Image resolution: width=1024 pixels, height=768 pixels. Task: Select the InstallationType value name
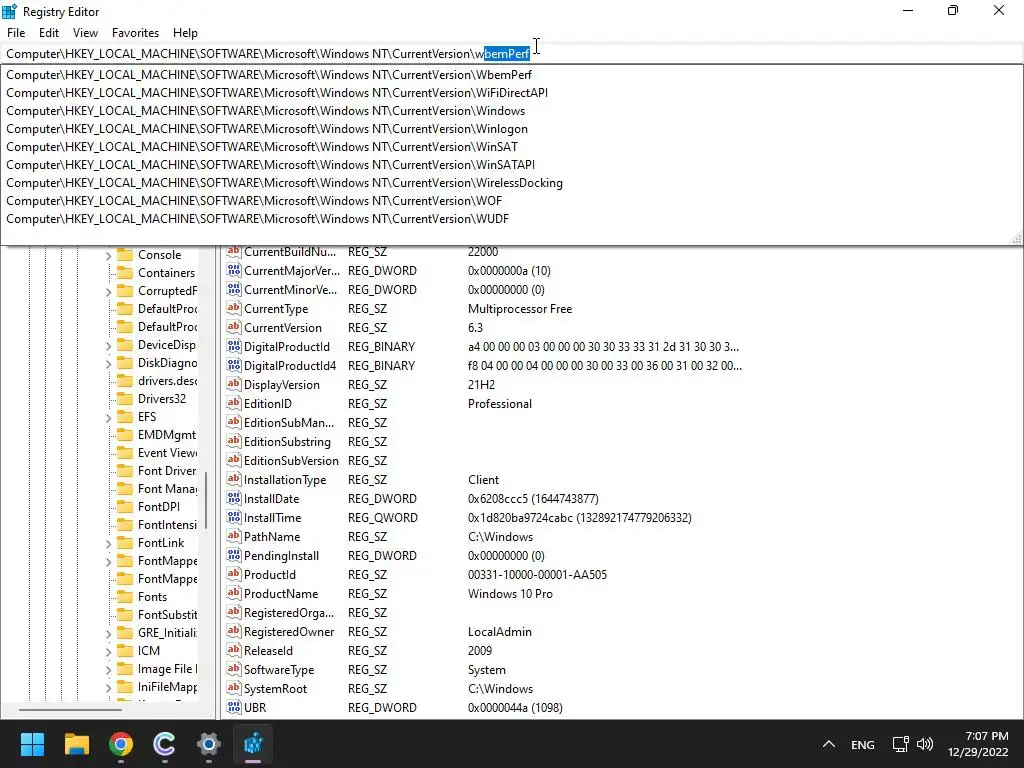pos(285,479)
